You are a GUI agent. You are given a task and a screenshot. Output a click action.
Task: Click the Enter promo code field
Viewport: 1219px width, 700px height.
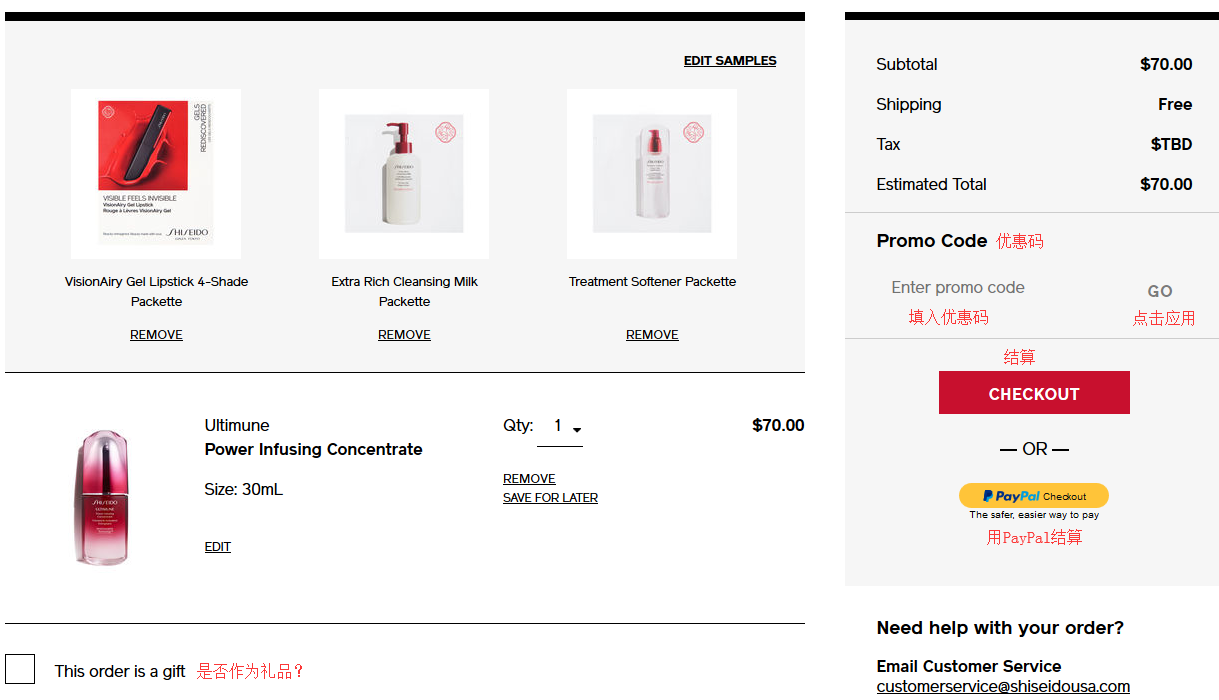(990, 288)
